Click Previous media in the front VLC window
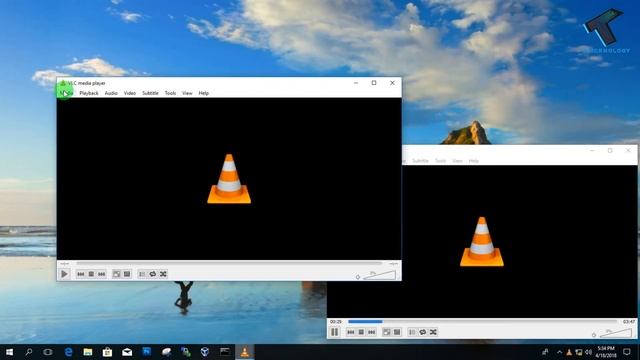This screenshot has width=640, height=360. (81, 274)
